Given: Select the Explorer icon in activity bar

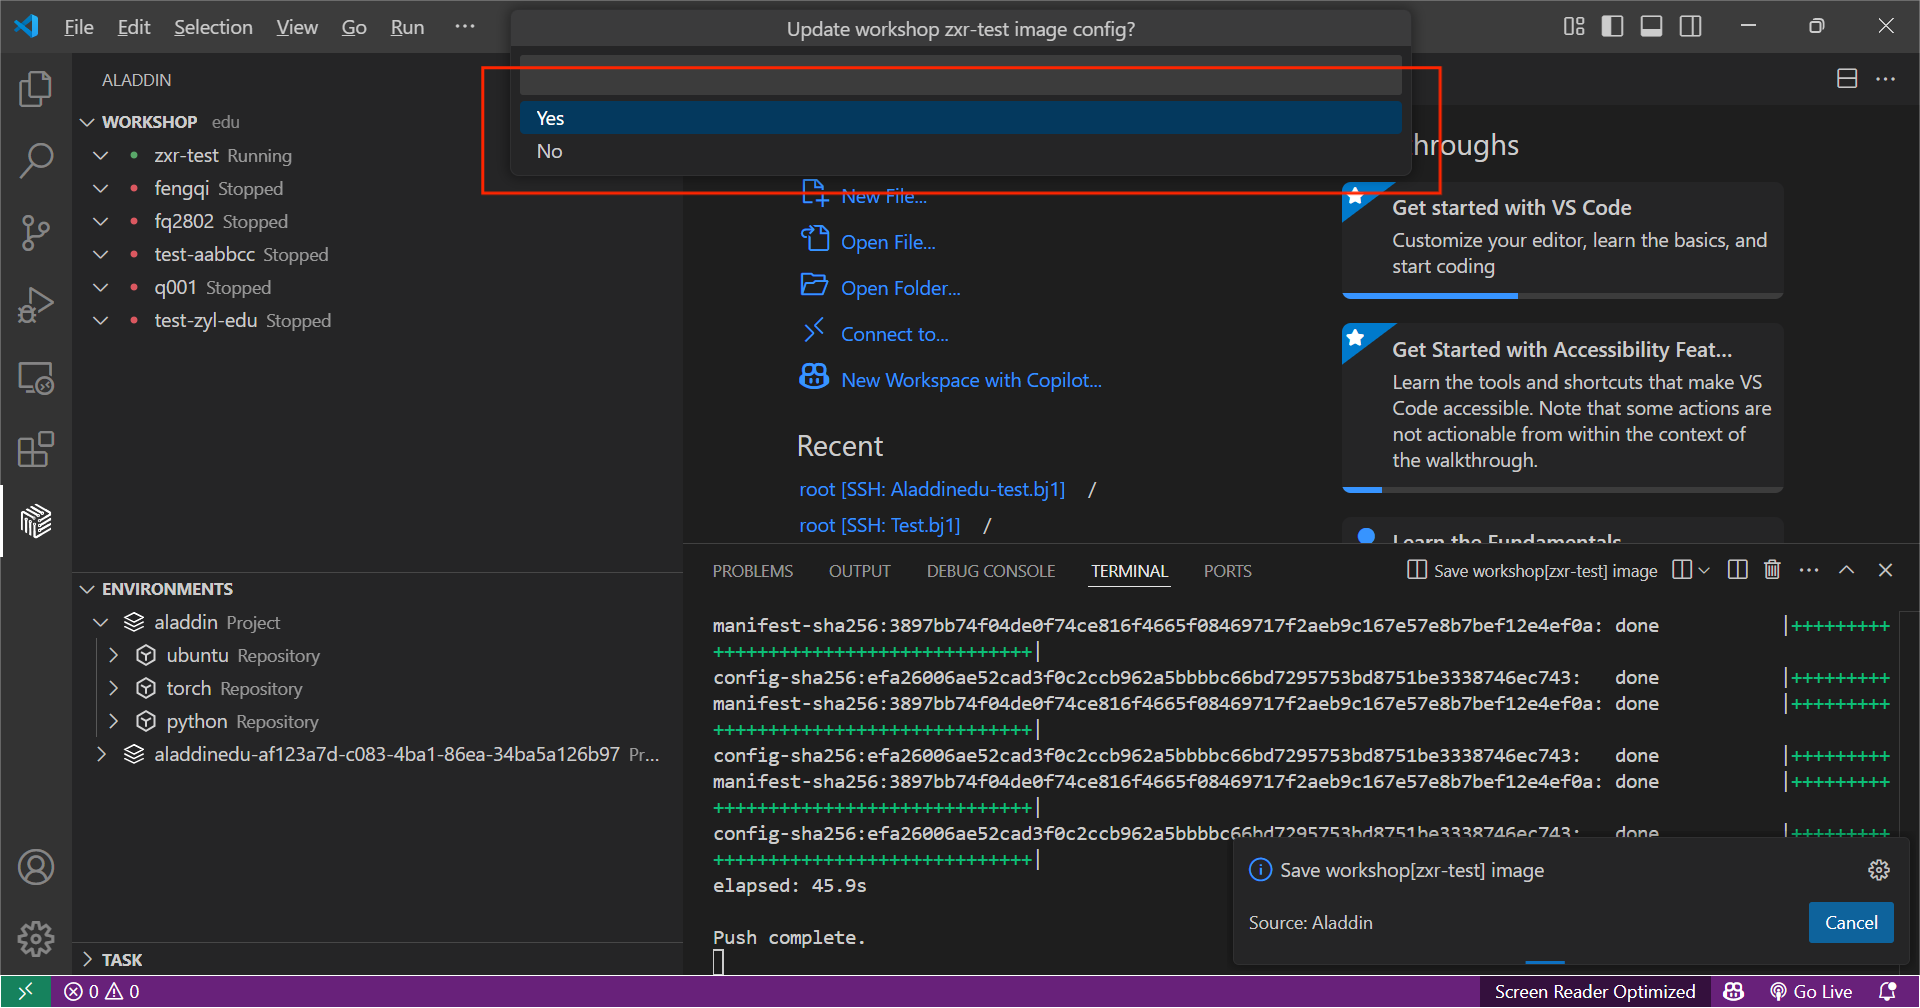Looking at the screenshot, I should coord(36,89).
